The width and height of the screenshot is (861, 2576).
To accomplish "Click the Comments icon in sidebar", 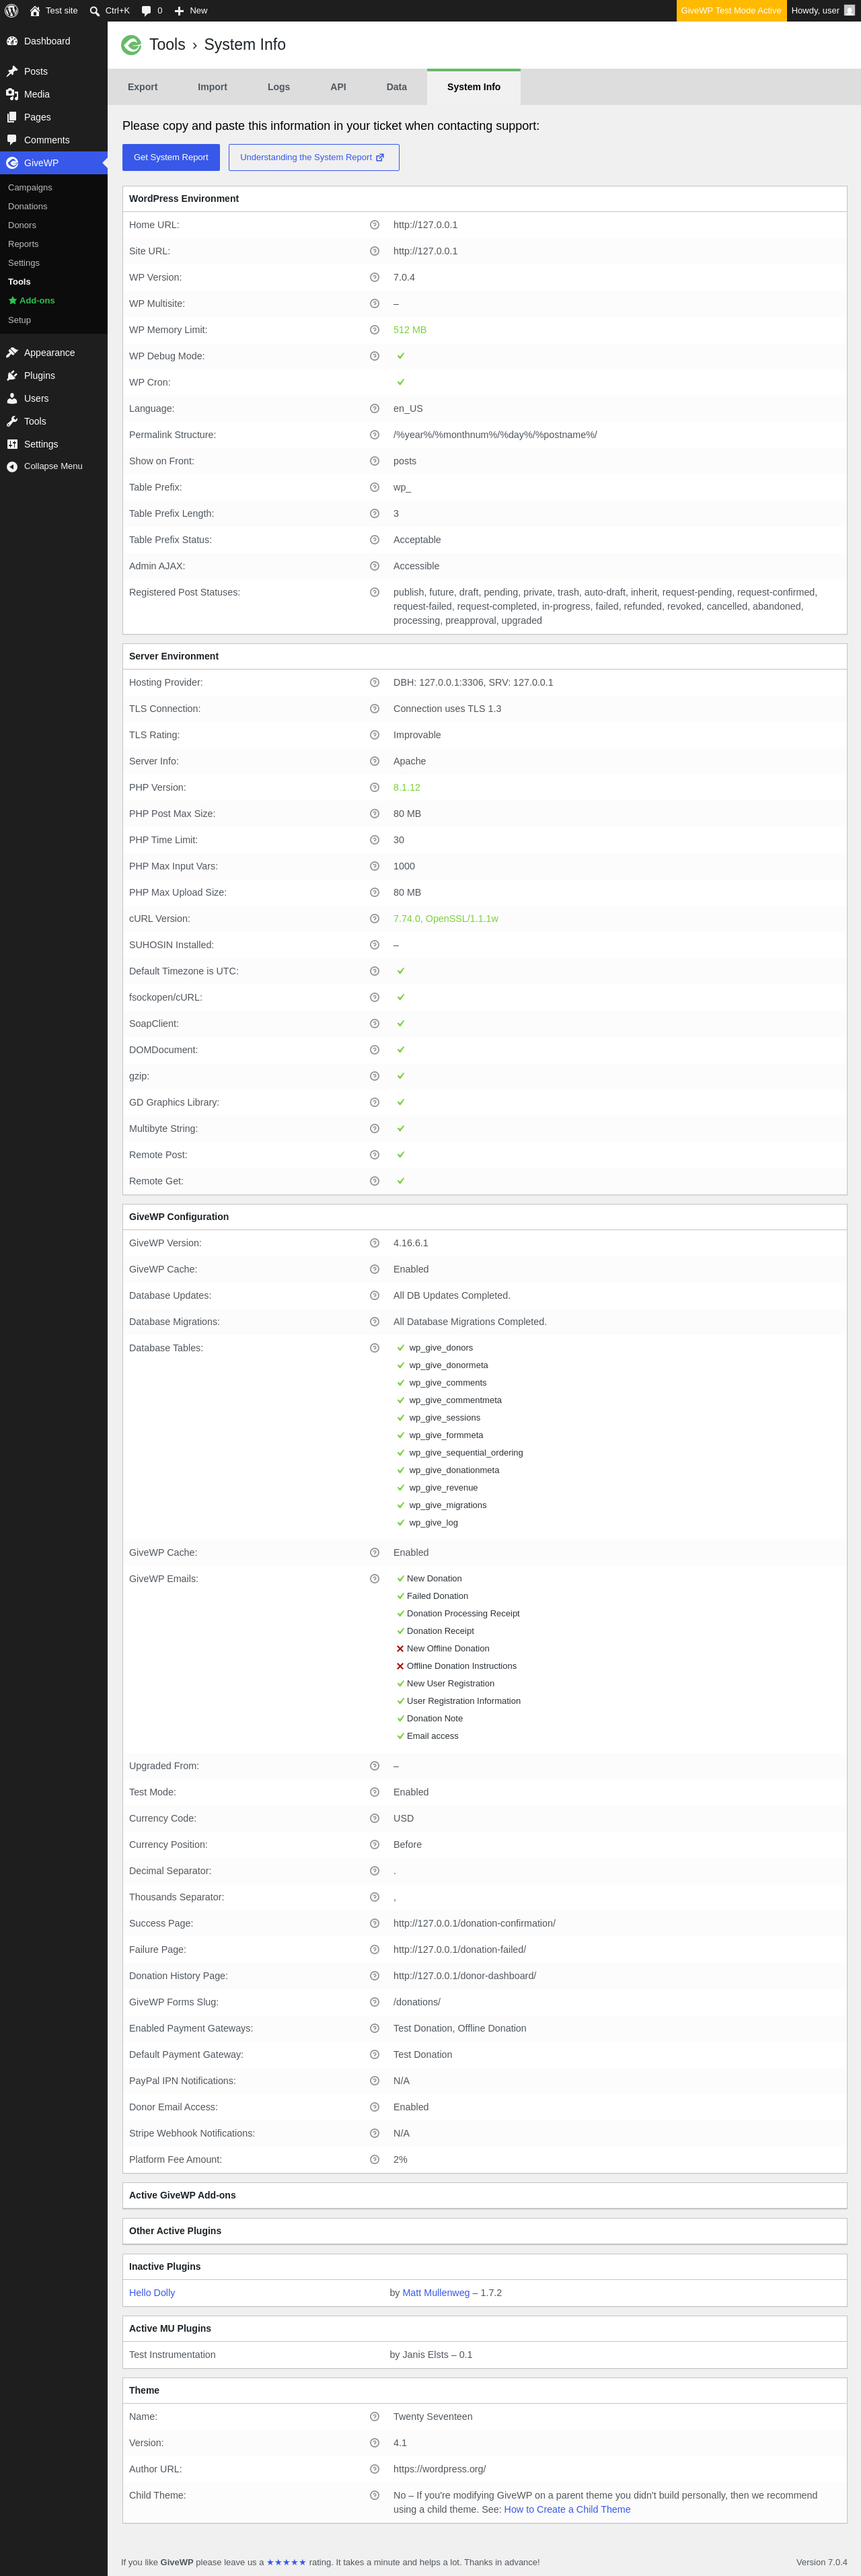I will click(x=12, y=140).
